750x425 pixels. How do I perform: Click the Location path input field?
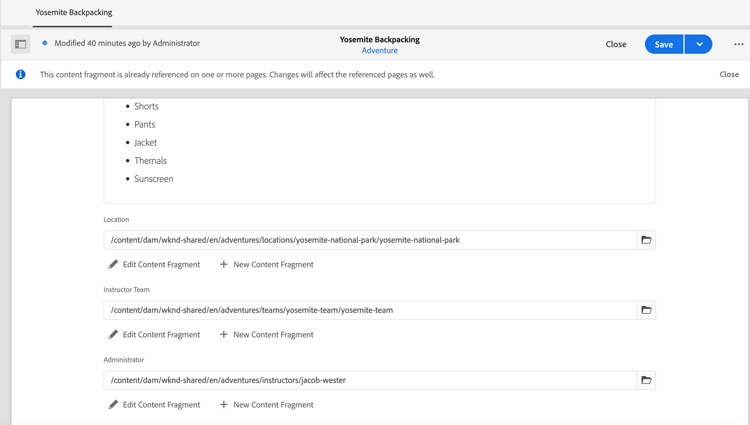(x=370, y=240)
